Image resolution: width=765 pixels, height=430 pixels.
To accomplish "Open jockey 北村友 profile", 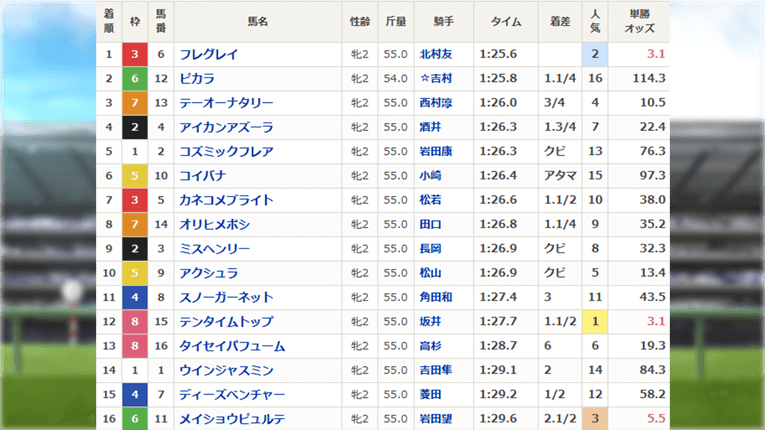I will tap(436, 54).
